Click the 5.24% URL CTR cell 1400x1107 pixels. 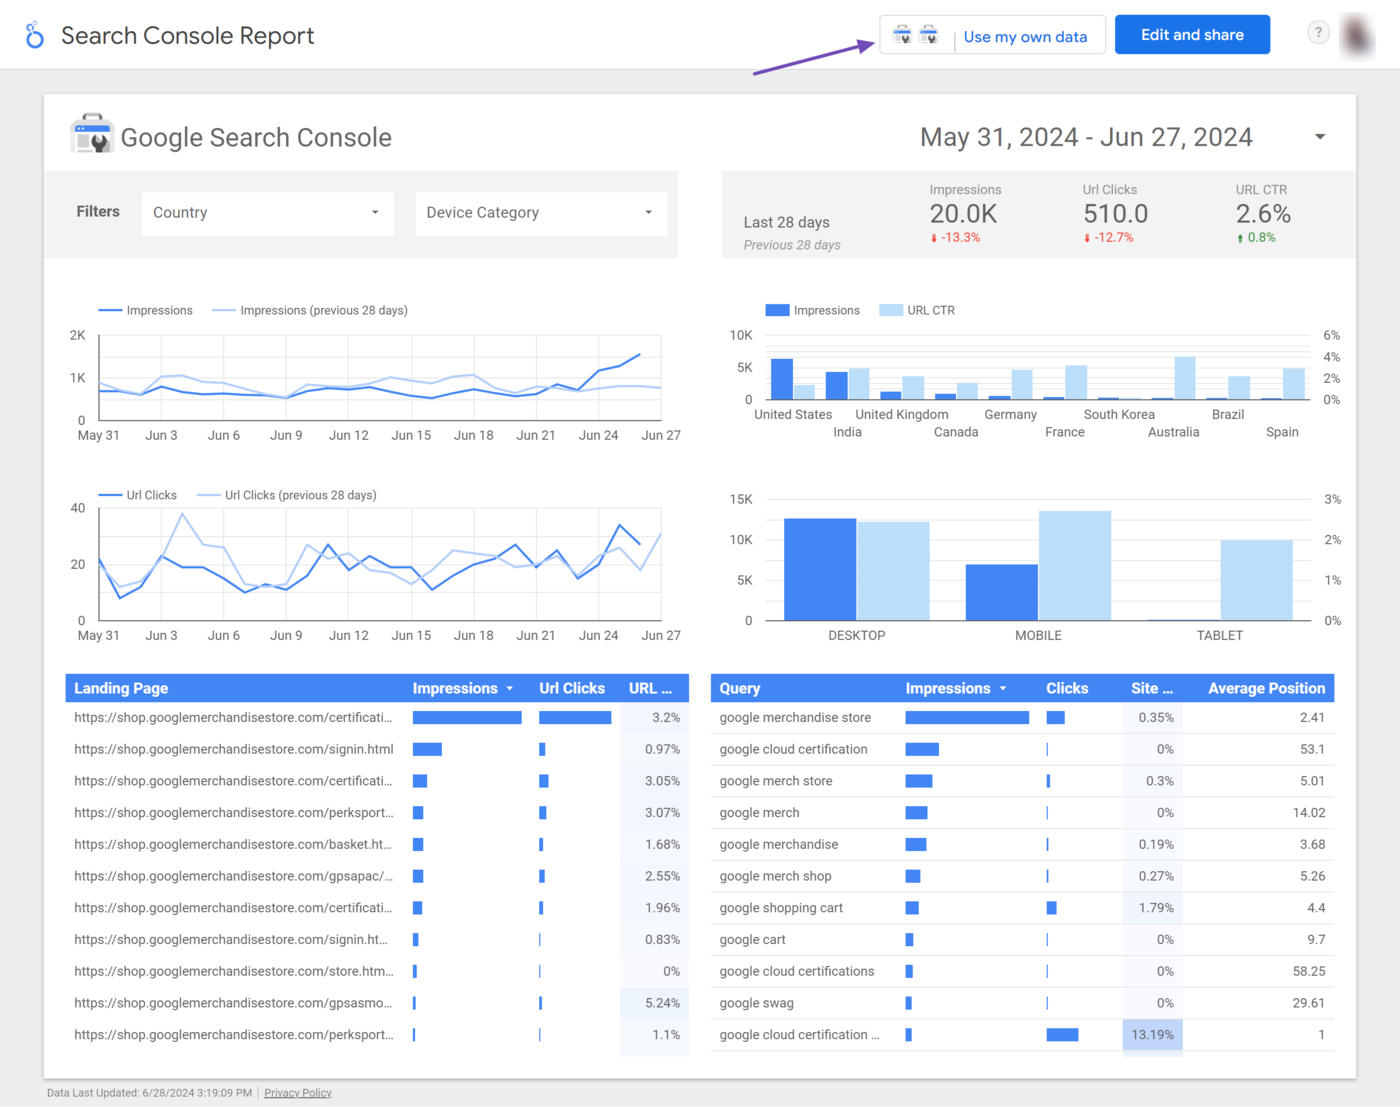coord(654,1003)
